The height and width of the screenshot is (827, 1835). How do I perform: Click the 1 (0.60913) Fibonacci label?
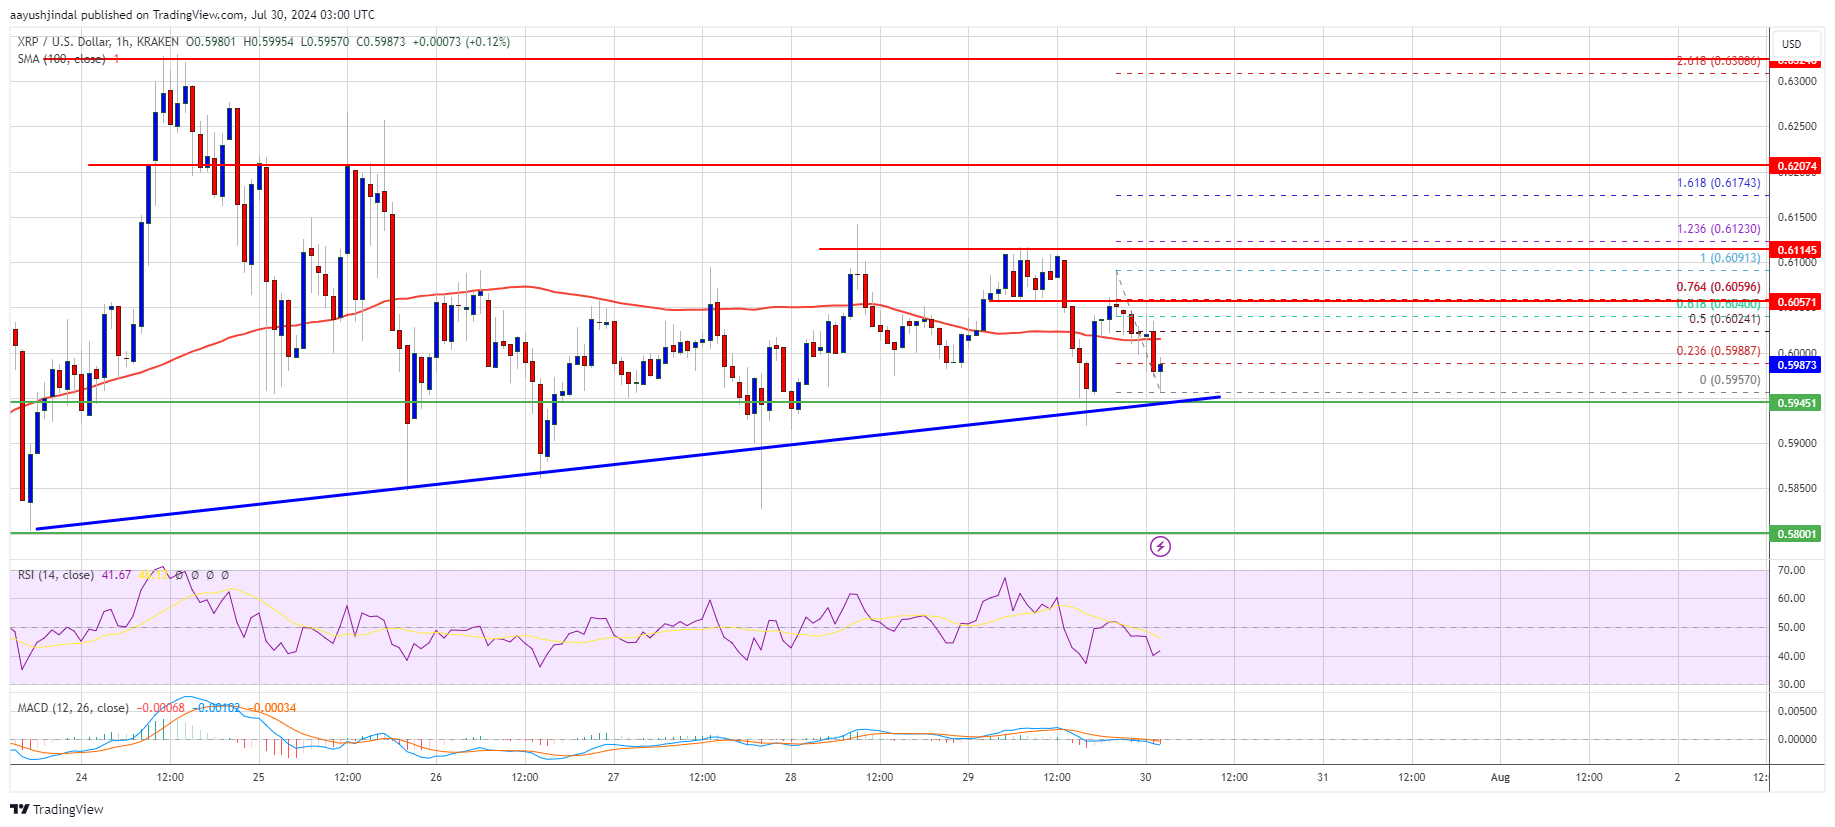click(1730, 258)
